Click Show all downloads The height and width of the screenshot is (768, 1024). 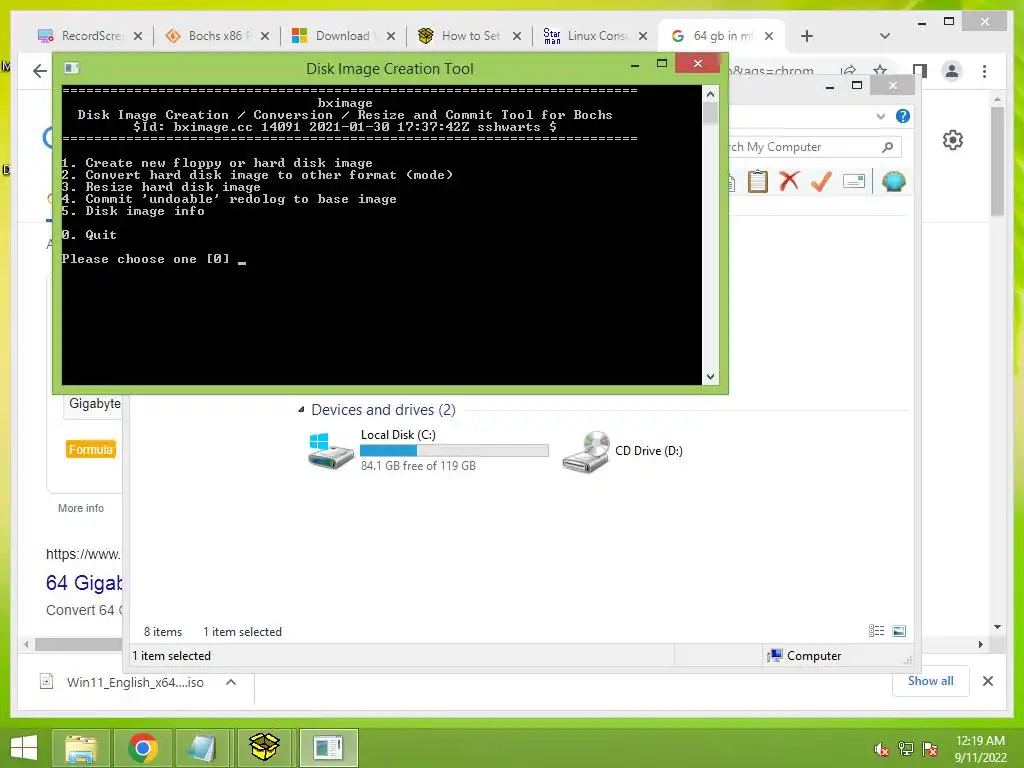[x=931, y=680]
